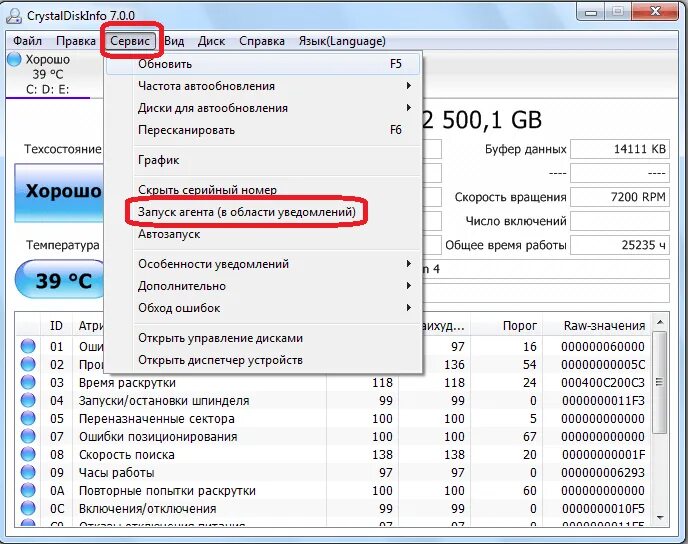Select the Ошибки позиционирования row text

(158, 437)
